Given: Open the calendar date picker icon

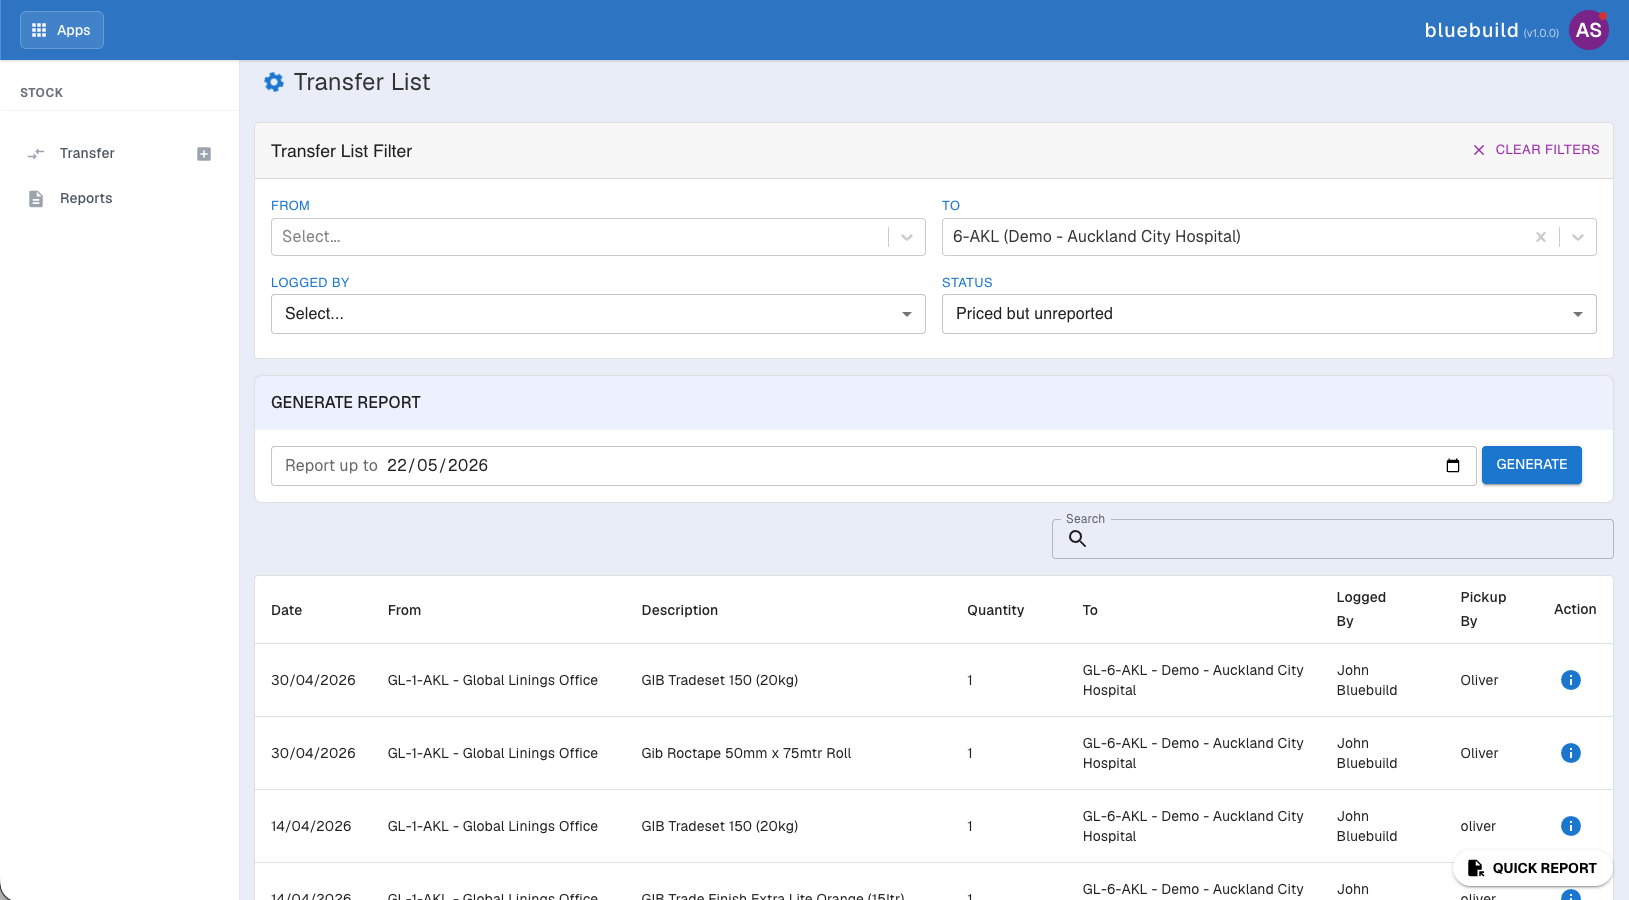Looking at the screenshot, I should pyautogui.click(x=1453, y=466).
